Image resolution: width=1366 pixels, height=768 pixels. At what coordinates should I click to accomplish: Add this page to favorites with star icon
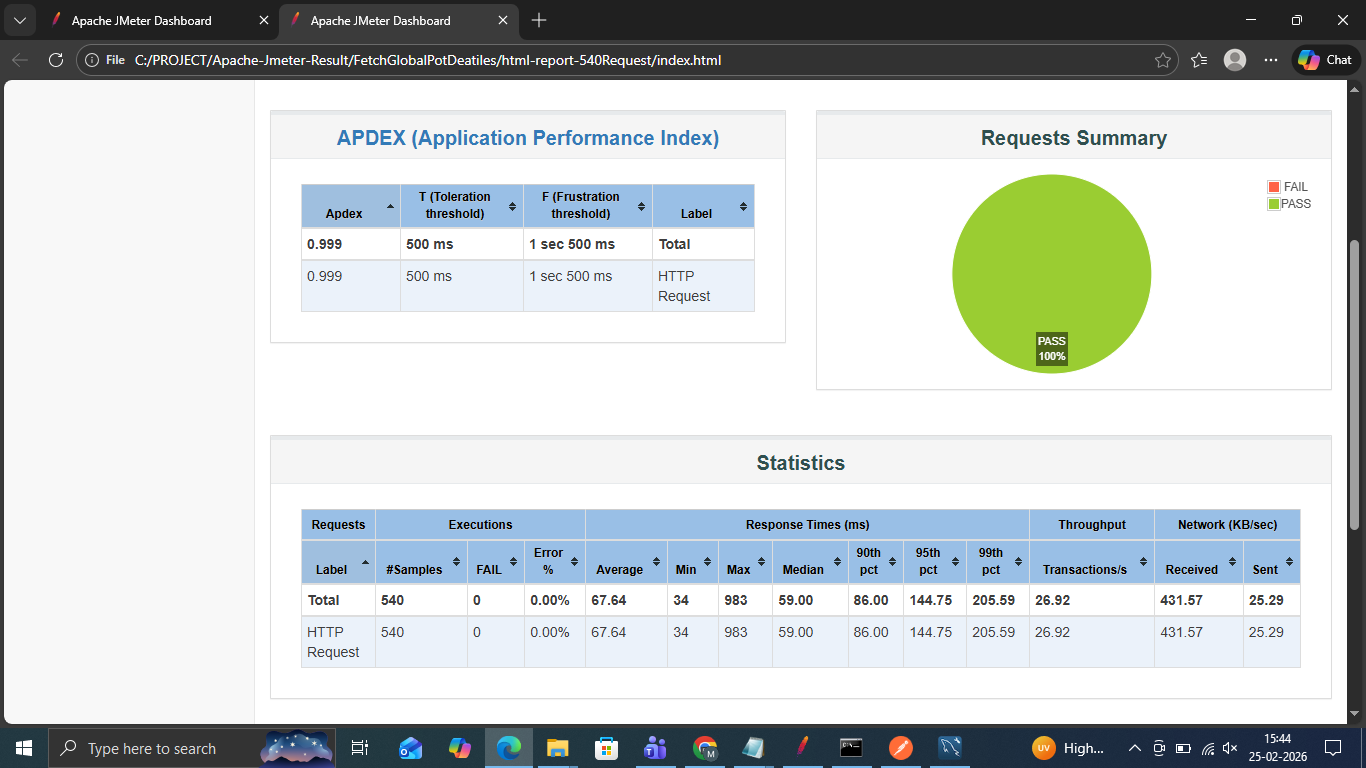coord(1162,60)
